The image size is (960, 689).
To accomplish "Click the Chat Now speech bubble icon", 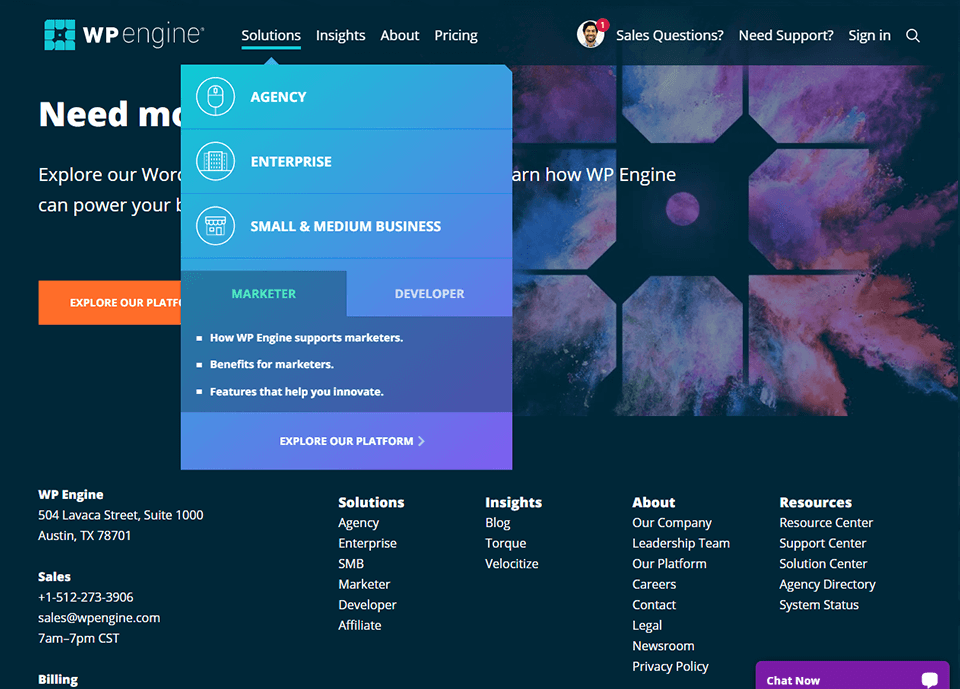I will pyautogui.click(x=929, y=679).
